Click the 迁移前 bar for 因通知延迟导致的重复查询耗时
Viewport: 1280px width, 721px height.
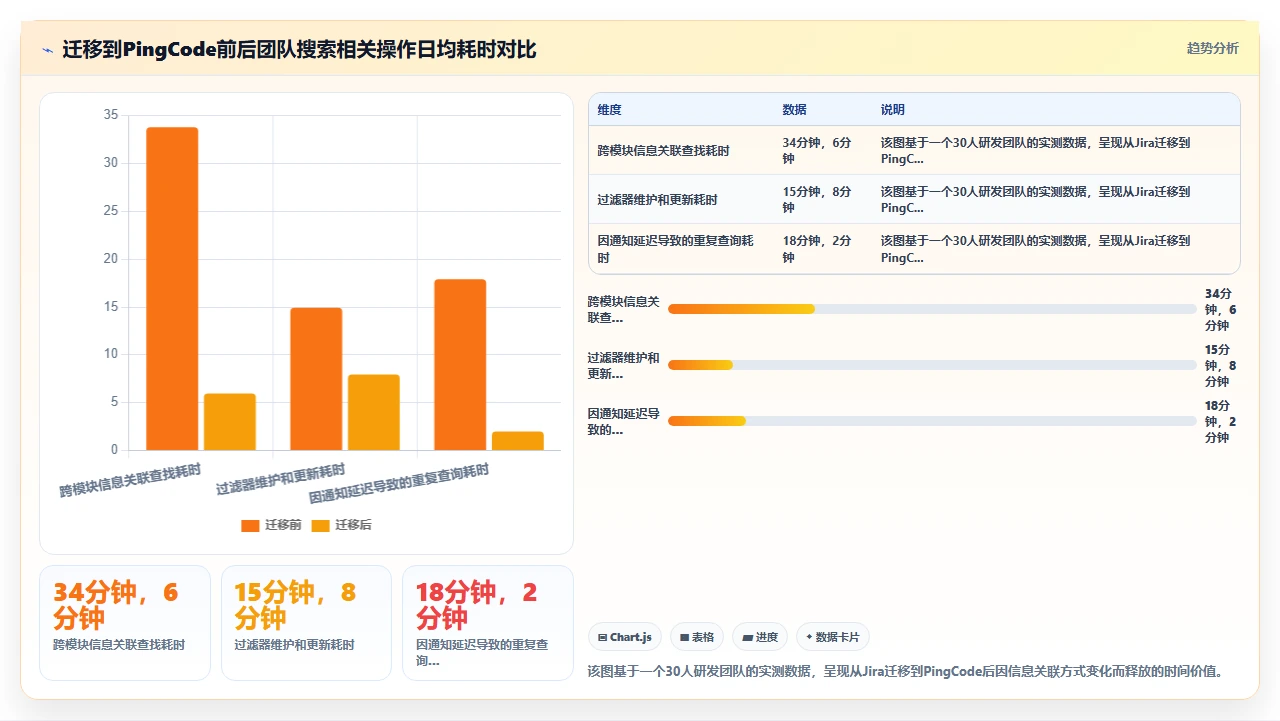tap(460, 365)
